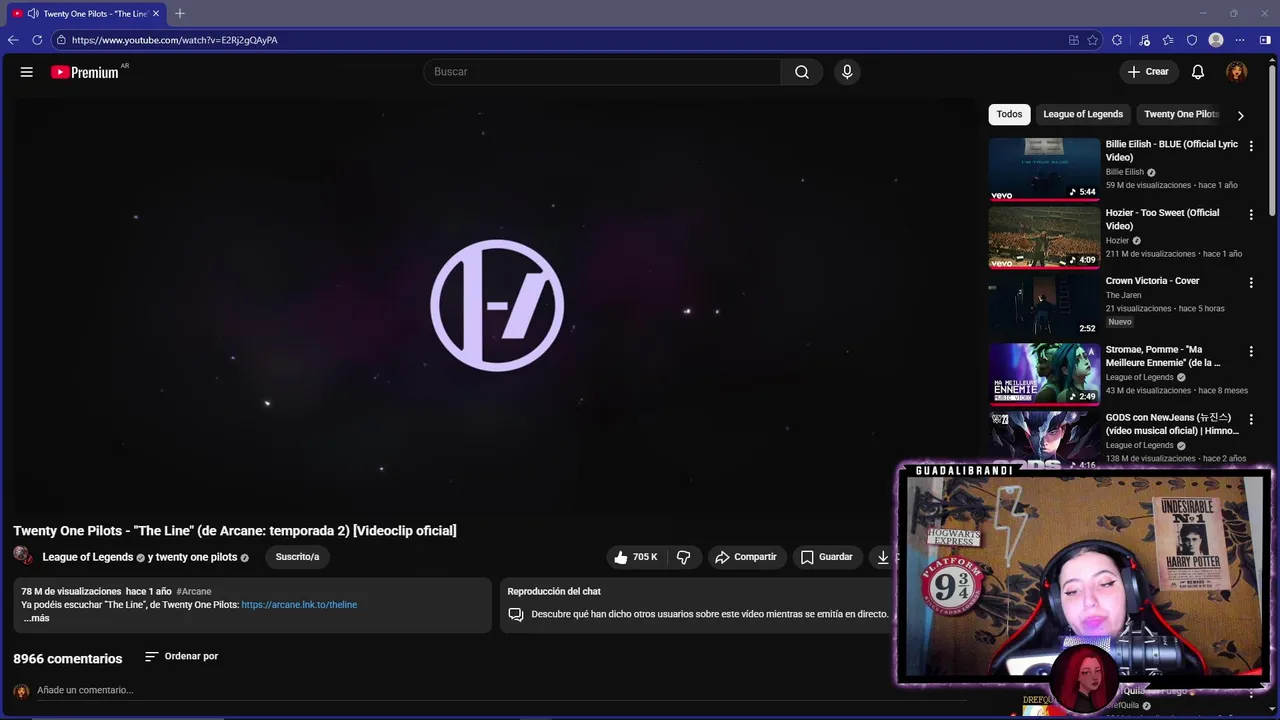
Task: Select the Todos filter chip
Action: coord(1010,114)
